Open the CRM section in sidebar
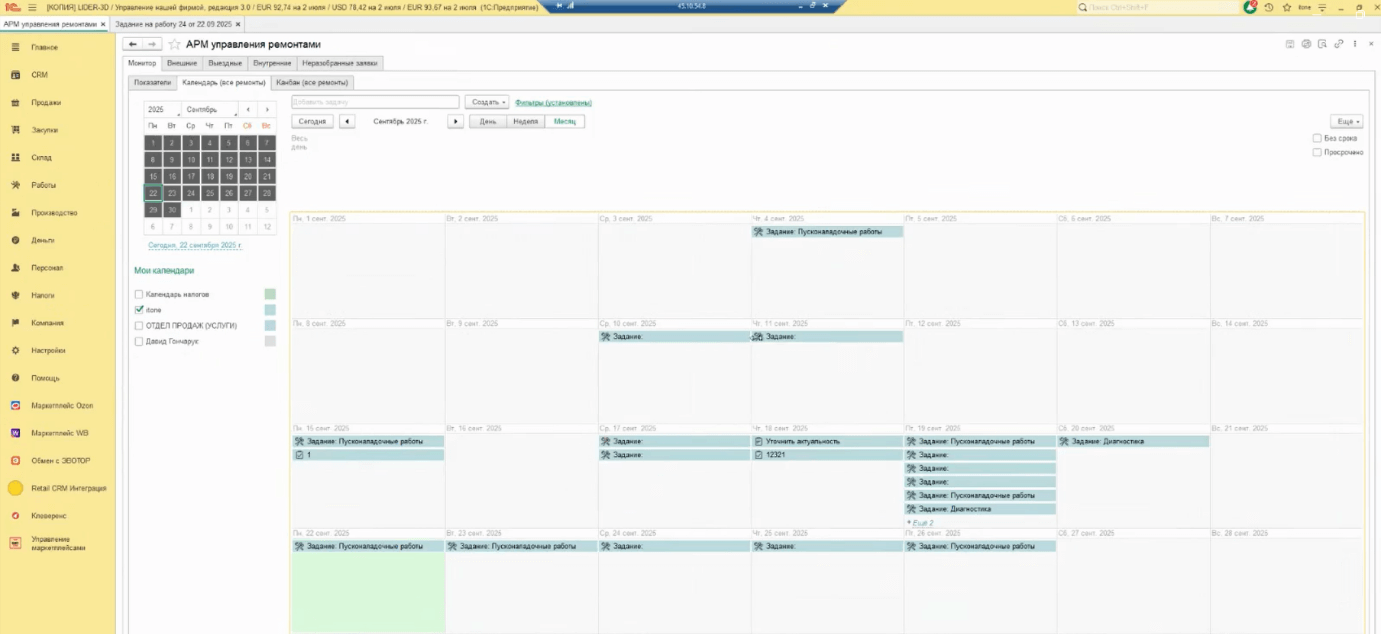The image size is (1381, 634). click(x=39, y=75)
